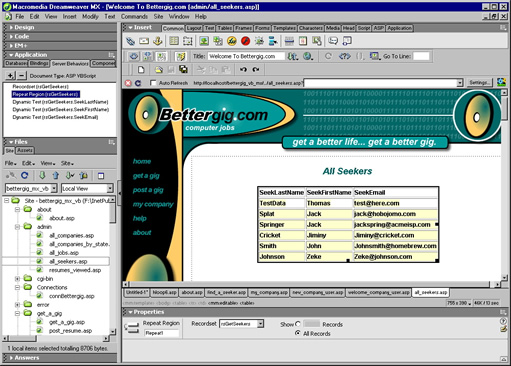Click the Title input field
Screen dimensions: 511x366
pos(246,56)
